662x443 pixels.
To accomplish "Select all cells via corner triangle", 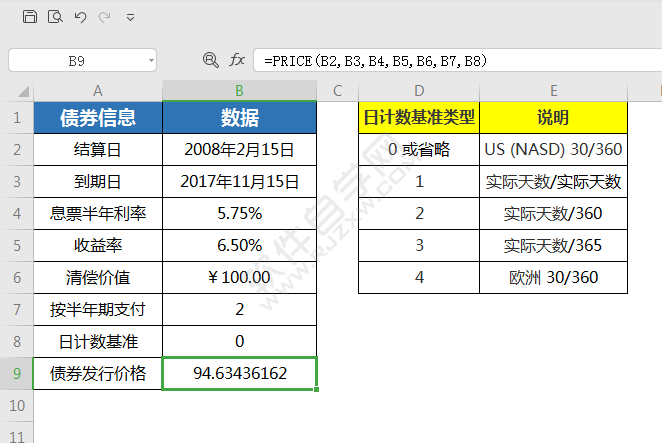I will [x=23, y=91].
